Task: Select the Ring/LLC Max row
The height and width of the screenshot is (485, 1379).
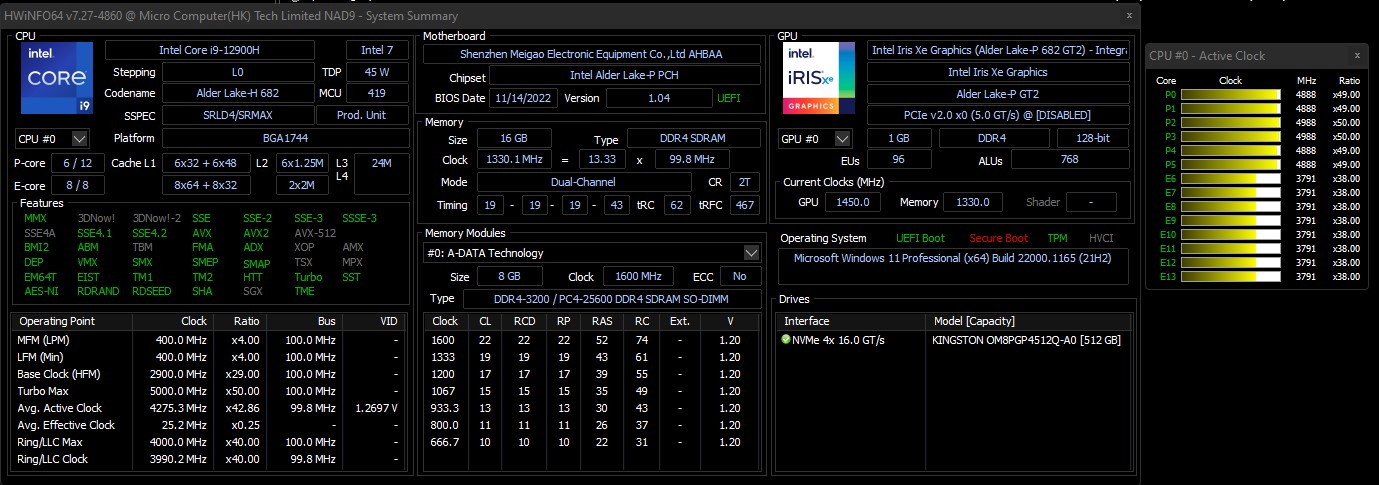Action: pyautogui.click(x=210, y=442)
